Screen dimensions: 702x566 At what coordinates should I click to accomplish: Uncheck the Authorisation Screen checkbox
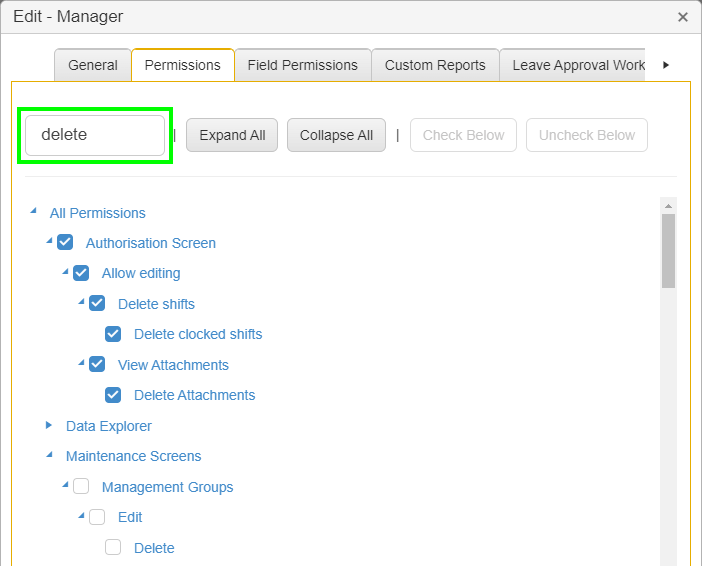click(65, 242)
